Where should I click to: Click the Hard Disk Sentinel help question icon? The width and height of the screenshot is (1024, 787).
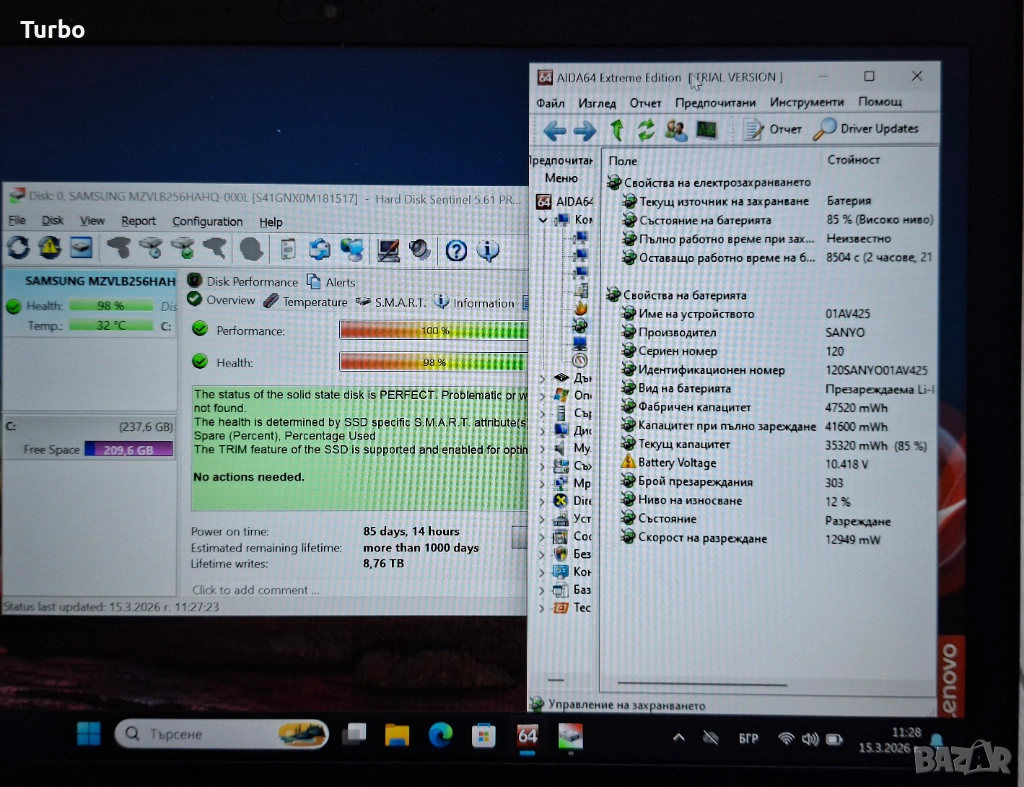click(x=456, y=249)
